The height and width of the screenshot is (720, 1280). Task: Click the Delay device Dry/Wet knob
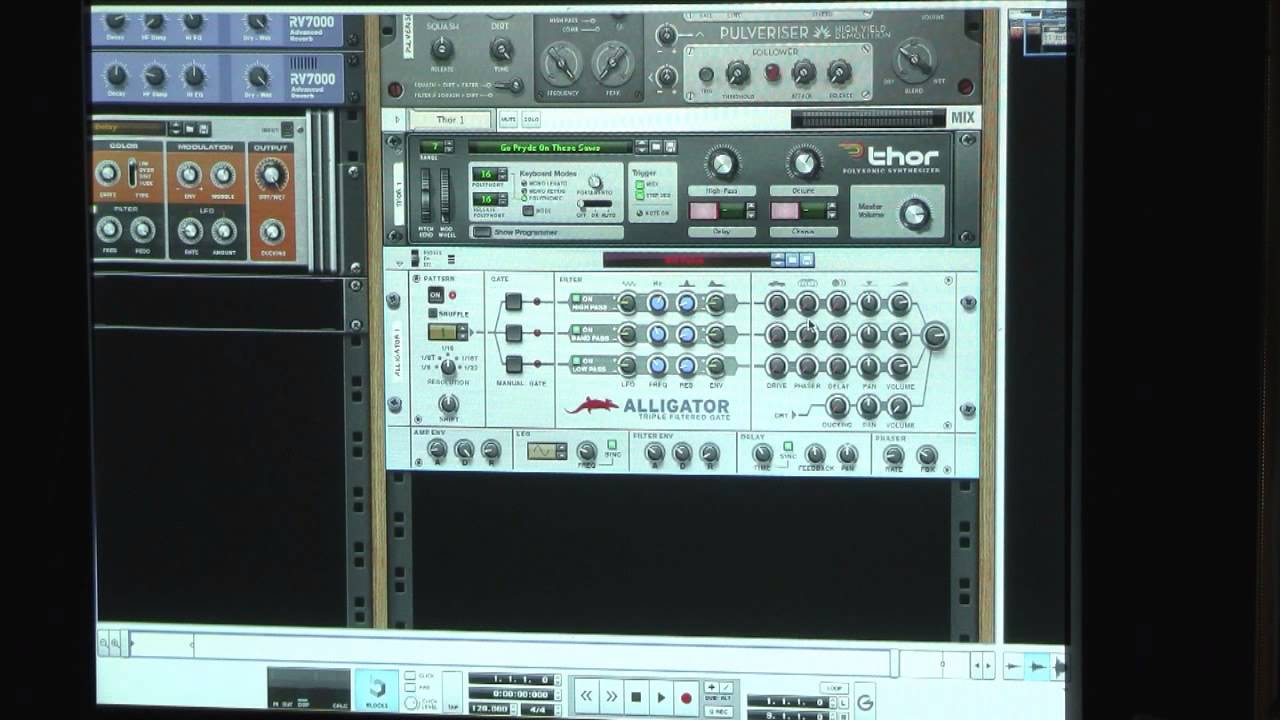tap(270, 176)
